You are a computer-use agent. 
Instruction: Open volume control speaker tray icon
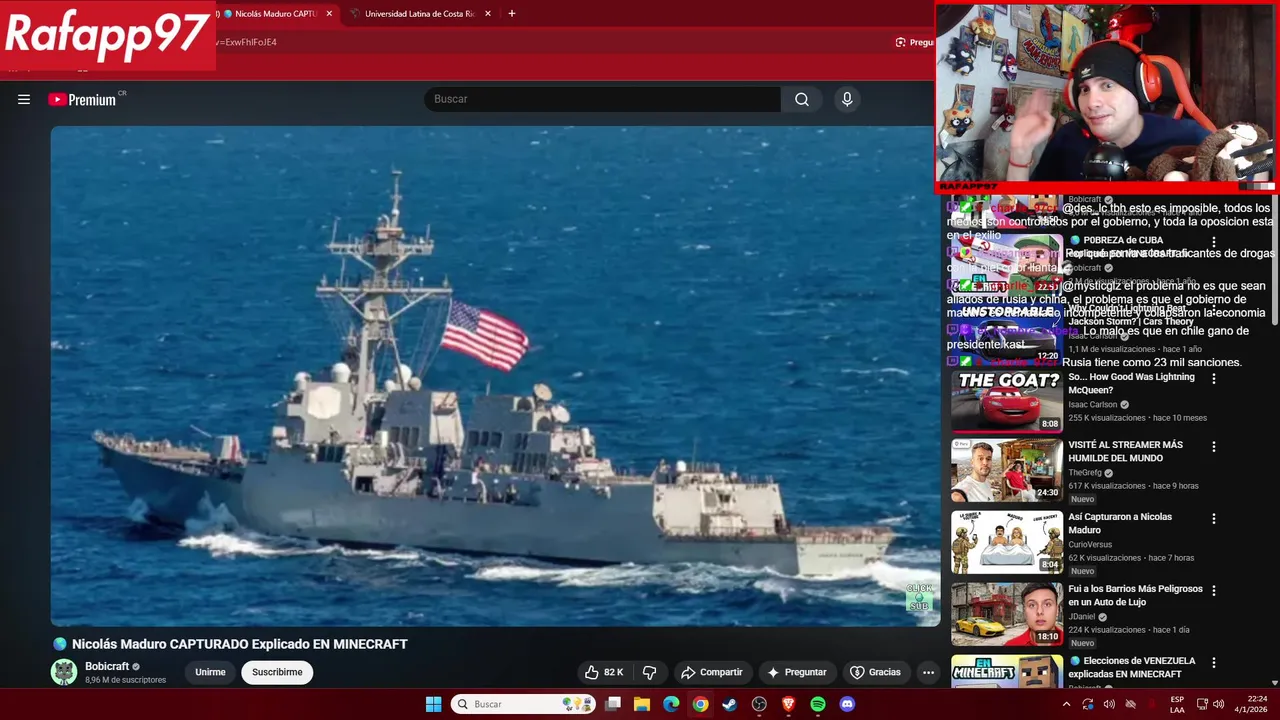coord(1218,704)
